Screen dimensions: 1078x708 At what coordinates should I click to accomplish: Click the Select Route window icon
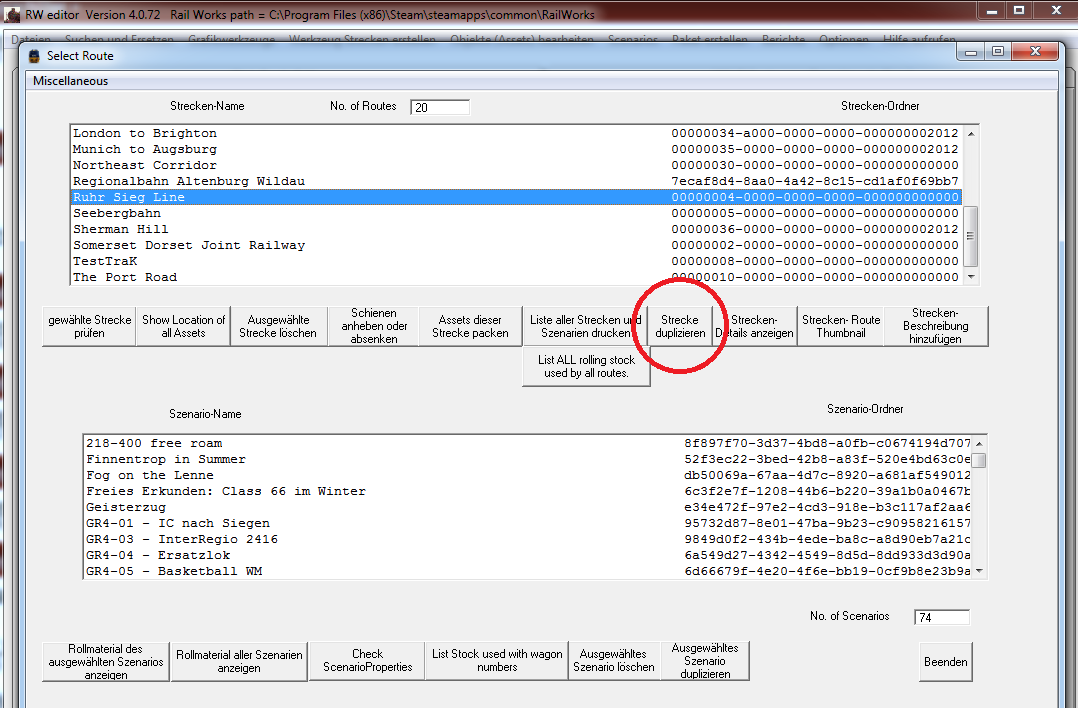(x=34, y=56)
